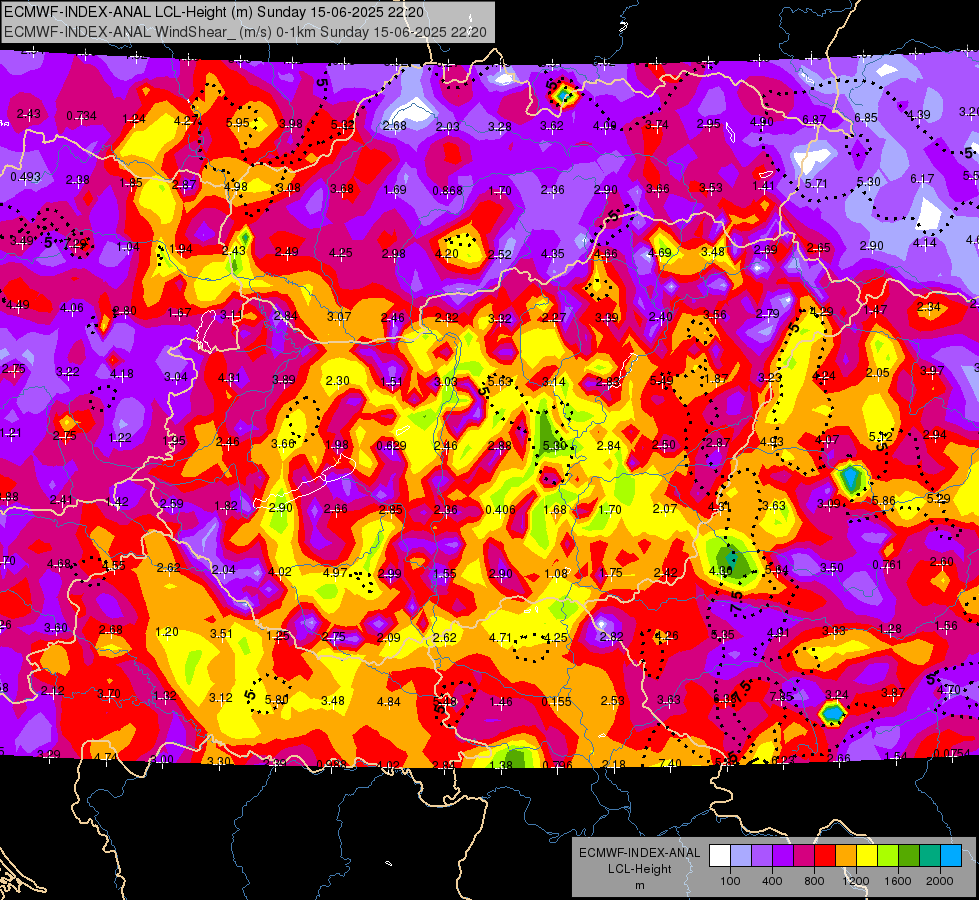Click the wind shear value 2.05
Viewport: 979px width, 900px height.
878,372
